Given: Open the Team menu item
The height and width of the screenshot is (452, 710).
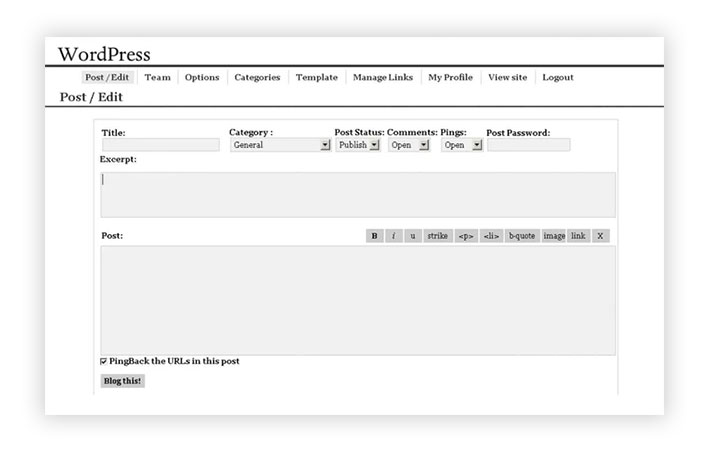Looking at the screenshot, I should [x=158, y=77].
